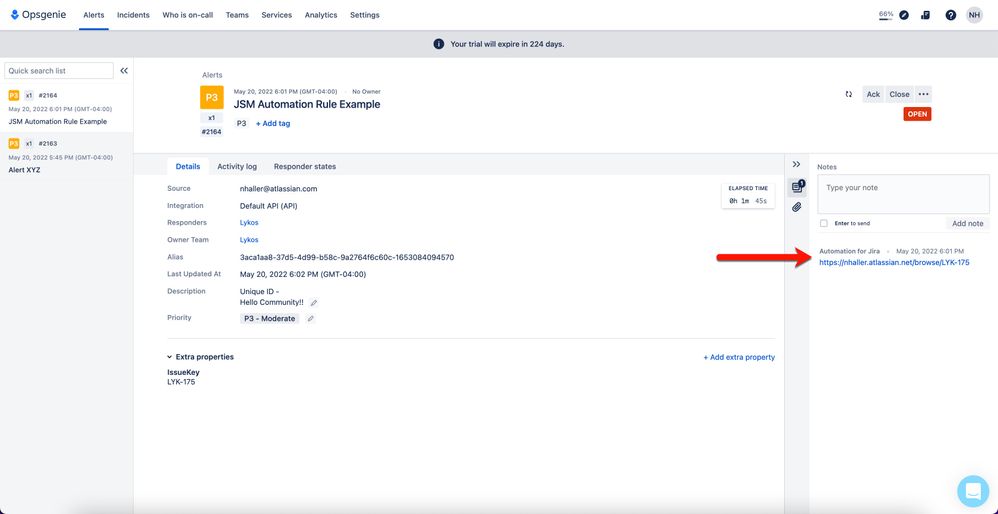Screen dimensions: 998x514
Task: Open Who is on-call menu
Action: [x=188, y=15]
